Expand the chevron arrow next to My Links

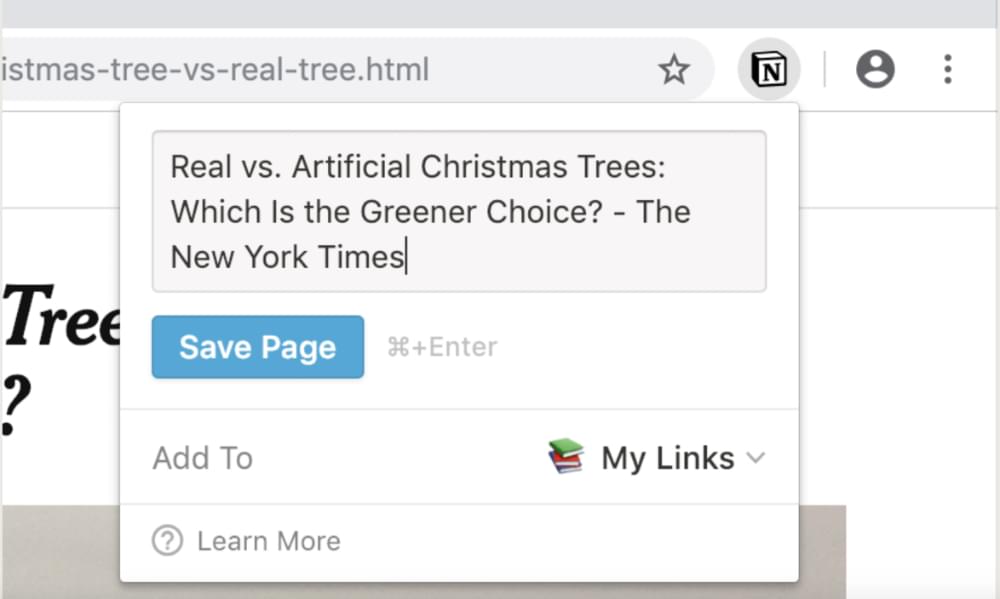coord(756,458)
